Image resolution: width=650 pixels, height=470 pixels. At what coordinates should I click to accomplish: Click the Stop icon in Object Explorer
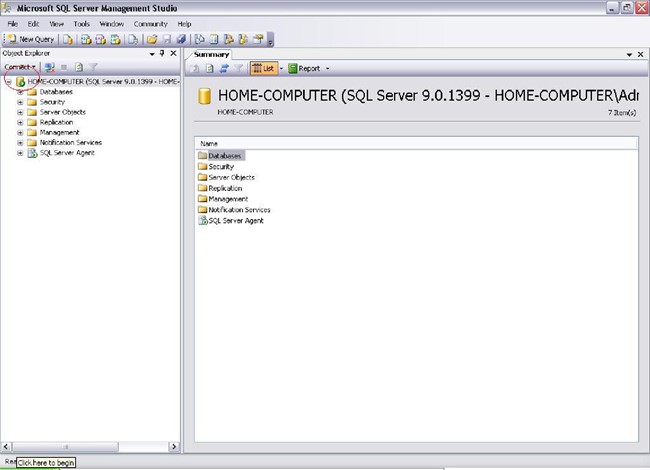click(x=64, y=67)
